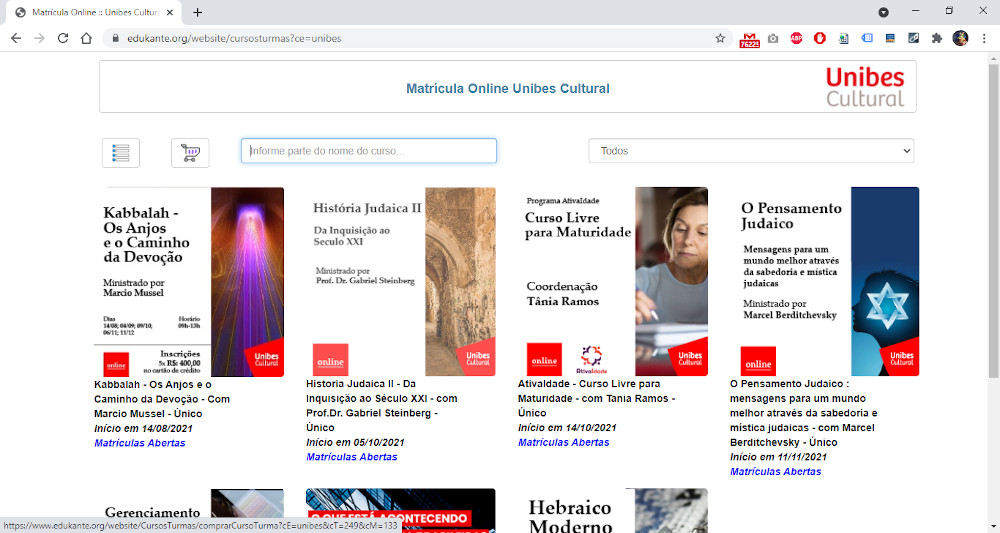
Task: Focus the course name search field
Action: (x=369, y=151)
